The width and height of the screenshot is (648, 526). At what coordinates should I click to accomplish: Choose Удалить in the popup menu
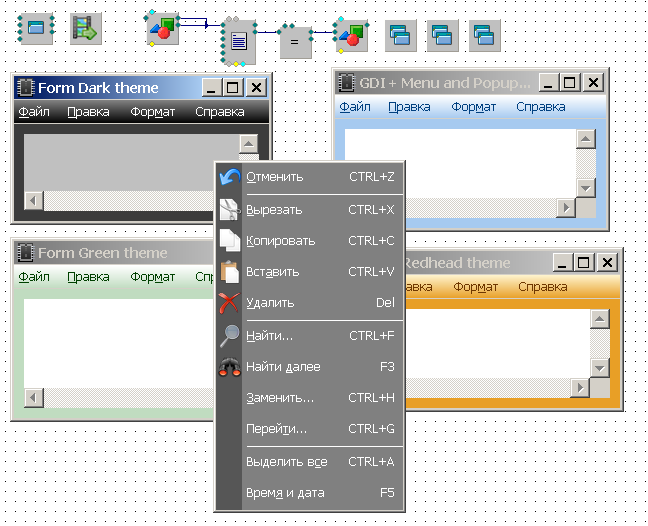click(x=310, y=303)
